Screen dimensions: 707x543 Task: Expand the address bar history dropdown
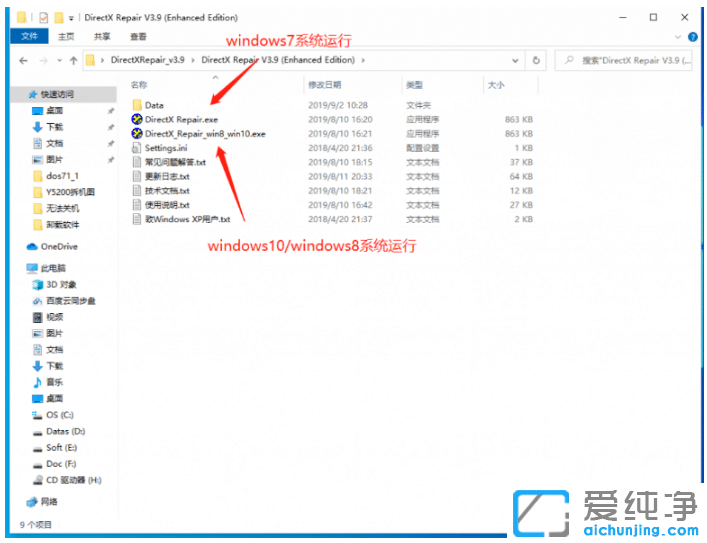(515, 60)
